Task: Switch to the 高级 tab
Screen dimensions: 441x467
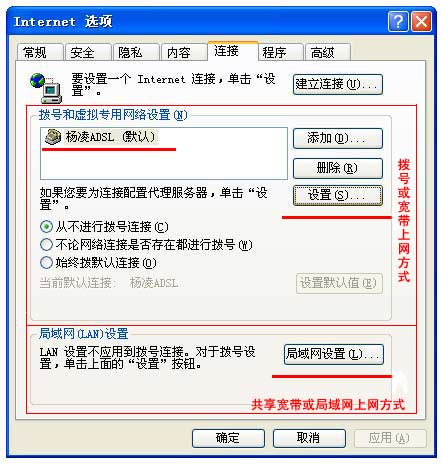Action: coord(328,52)
